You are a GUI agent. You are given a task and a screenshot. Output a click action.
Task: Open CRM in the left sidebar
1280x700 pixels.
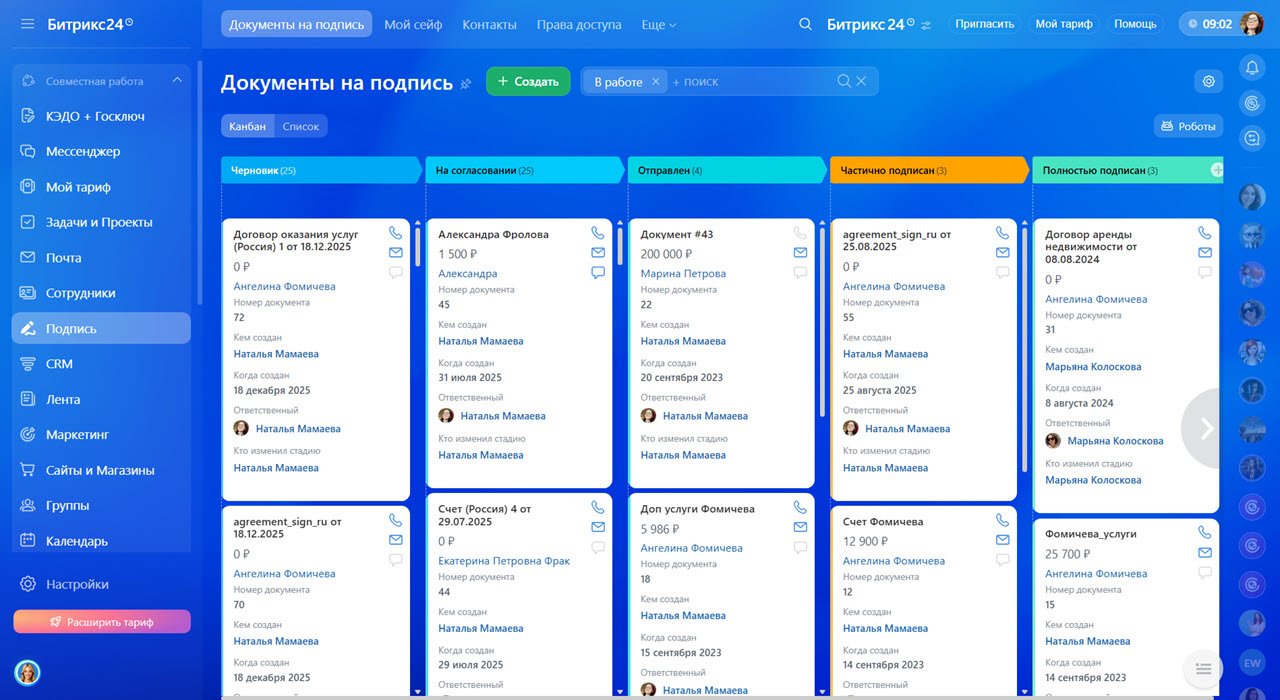click(59, 364)
